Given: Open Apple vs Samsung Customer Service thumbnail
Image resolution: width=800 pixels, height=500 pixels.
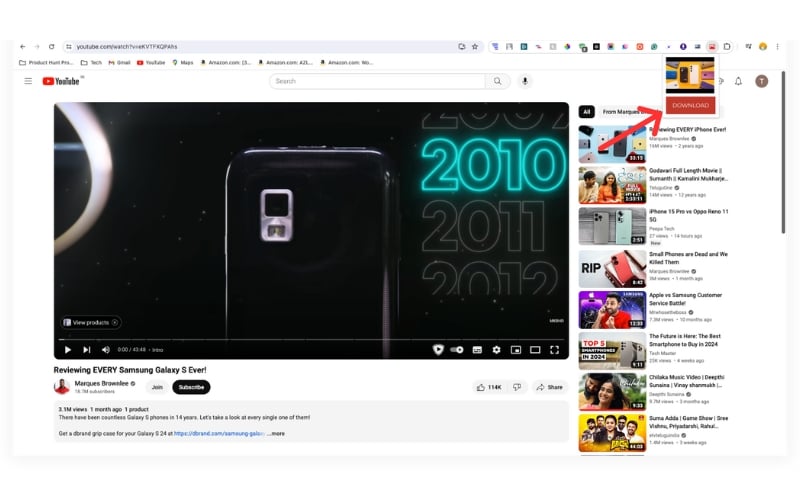Looking at the screenshot, I should 612,310.
